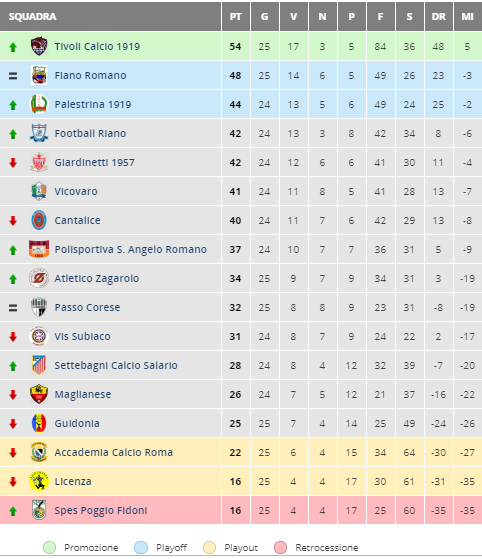The image size is (482, 559).
Task: Open the Vicovaro team link
Action: coord(76,191)
